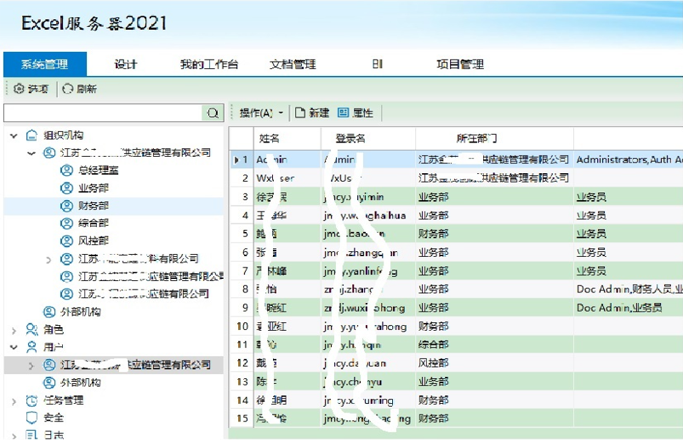This screenshot has height=440, width=683.
Task: Open the 属性 properties icon
Action: (x=344, y=113)
